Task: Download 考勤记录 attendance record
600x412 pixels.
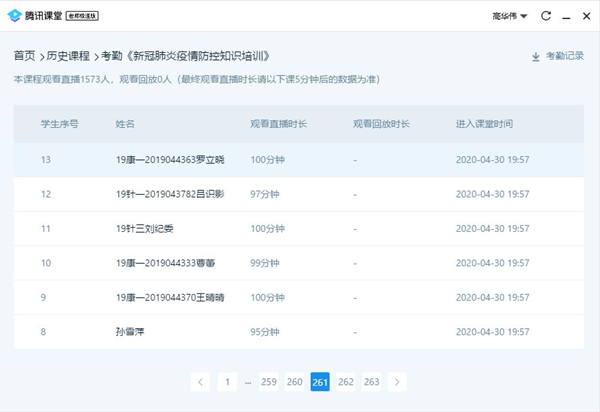Action: coord(564,57)
